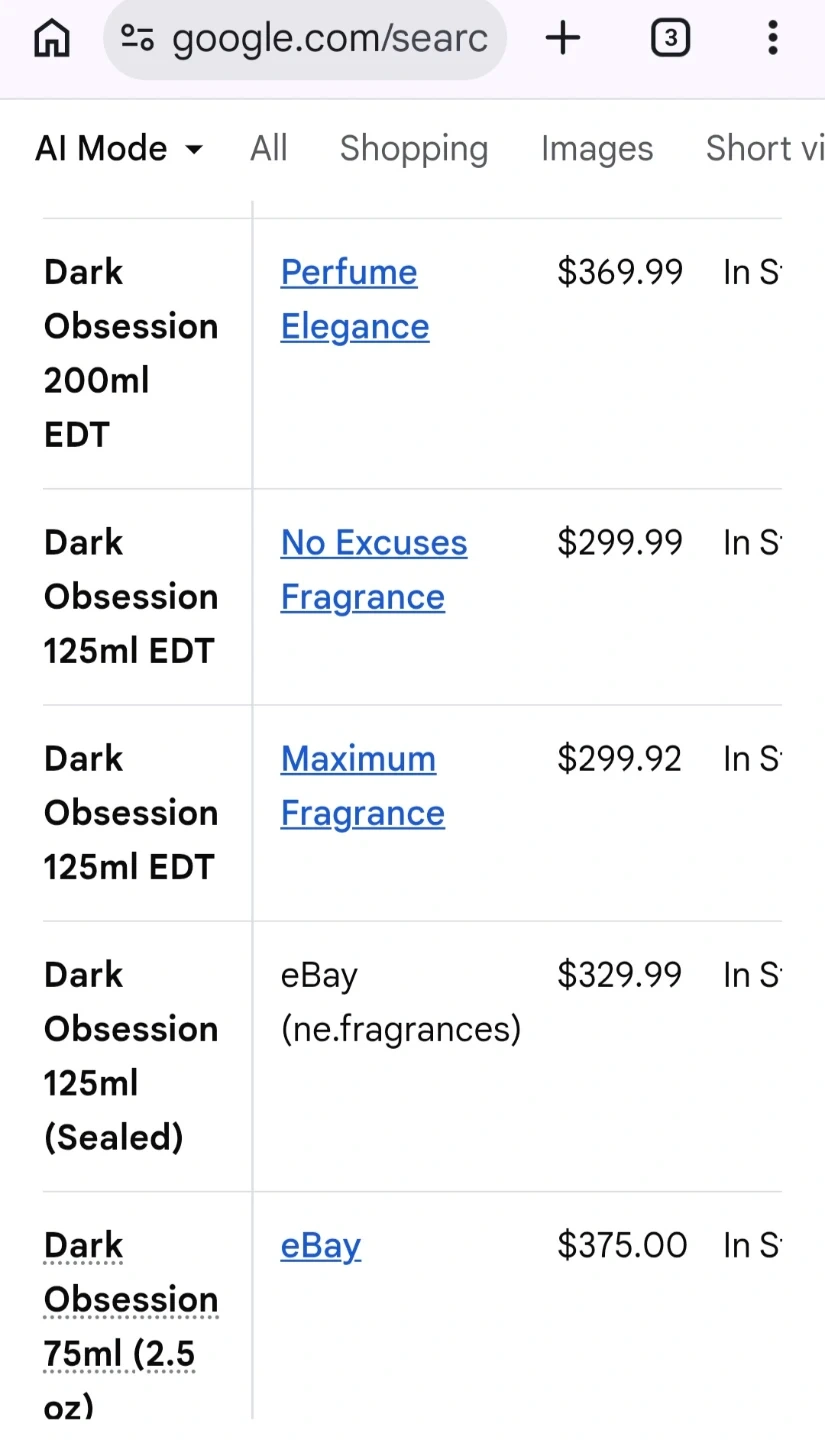Select the Images tab
Image resolution: width=825 pixels, height=1440 pixels.
597,149
